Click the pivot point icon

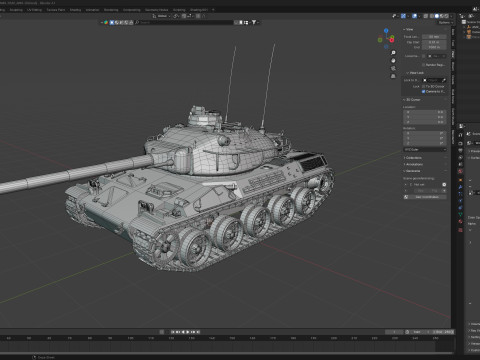tap(175, 16)
